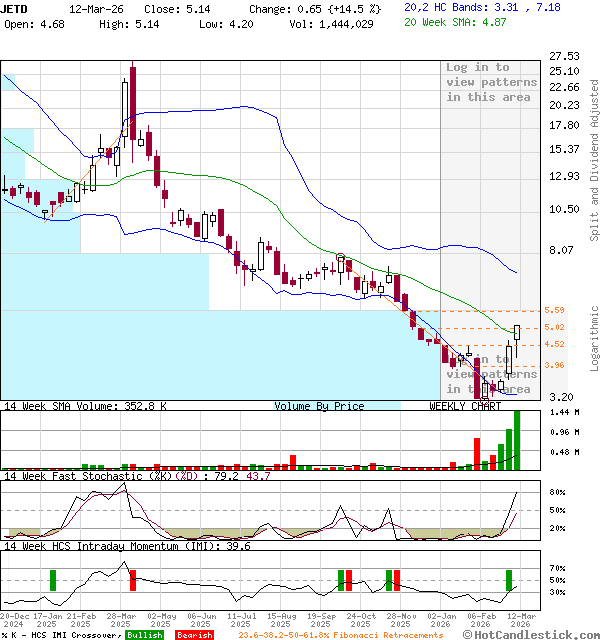The width and height of the screenshot is (600, 640).
Task: Click the circle marker on the SMA line
Action: pyautogui.click(x=341, y=258)
